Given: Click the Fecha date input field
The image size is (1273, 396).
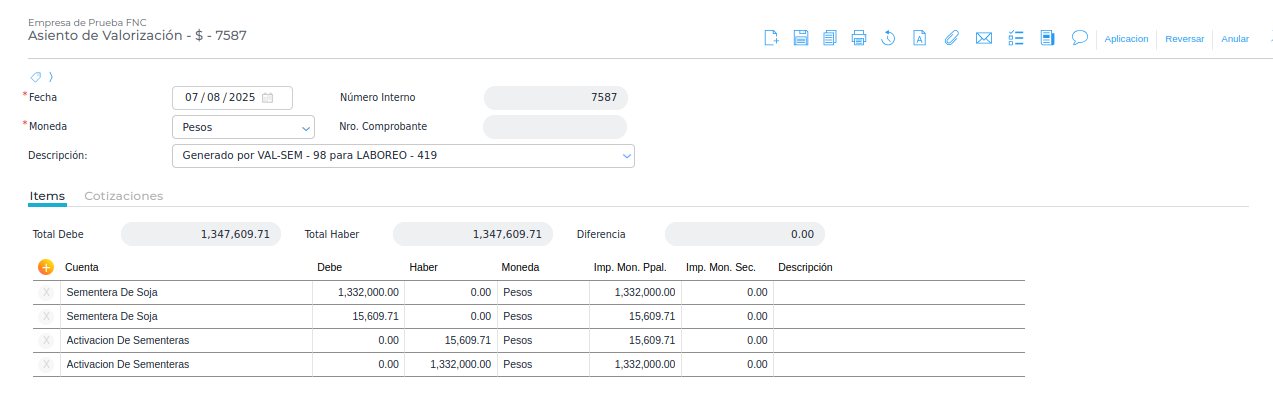Looking at the screenshot, I should point(233,98).
